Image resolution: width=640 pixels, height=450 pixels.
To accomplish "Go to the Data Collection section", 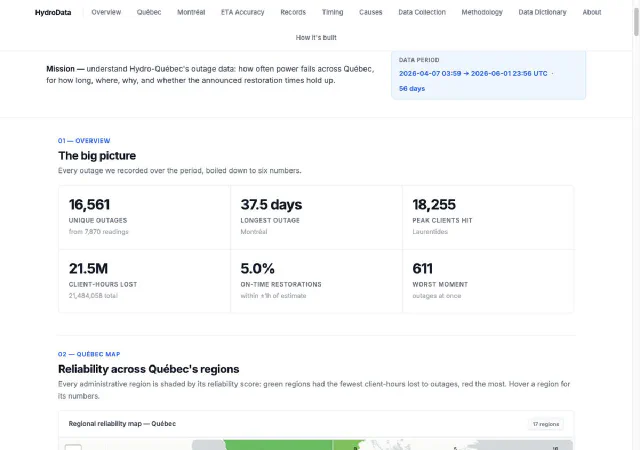I will pos(422,12).
